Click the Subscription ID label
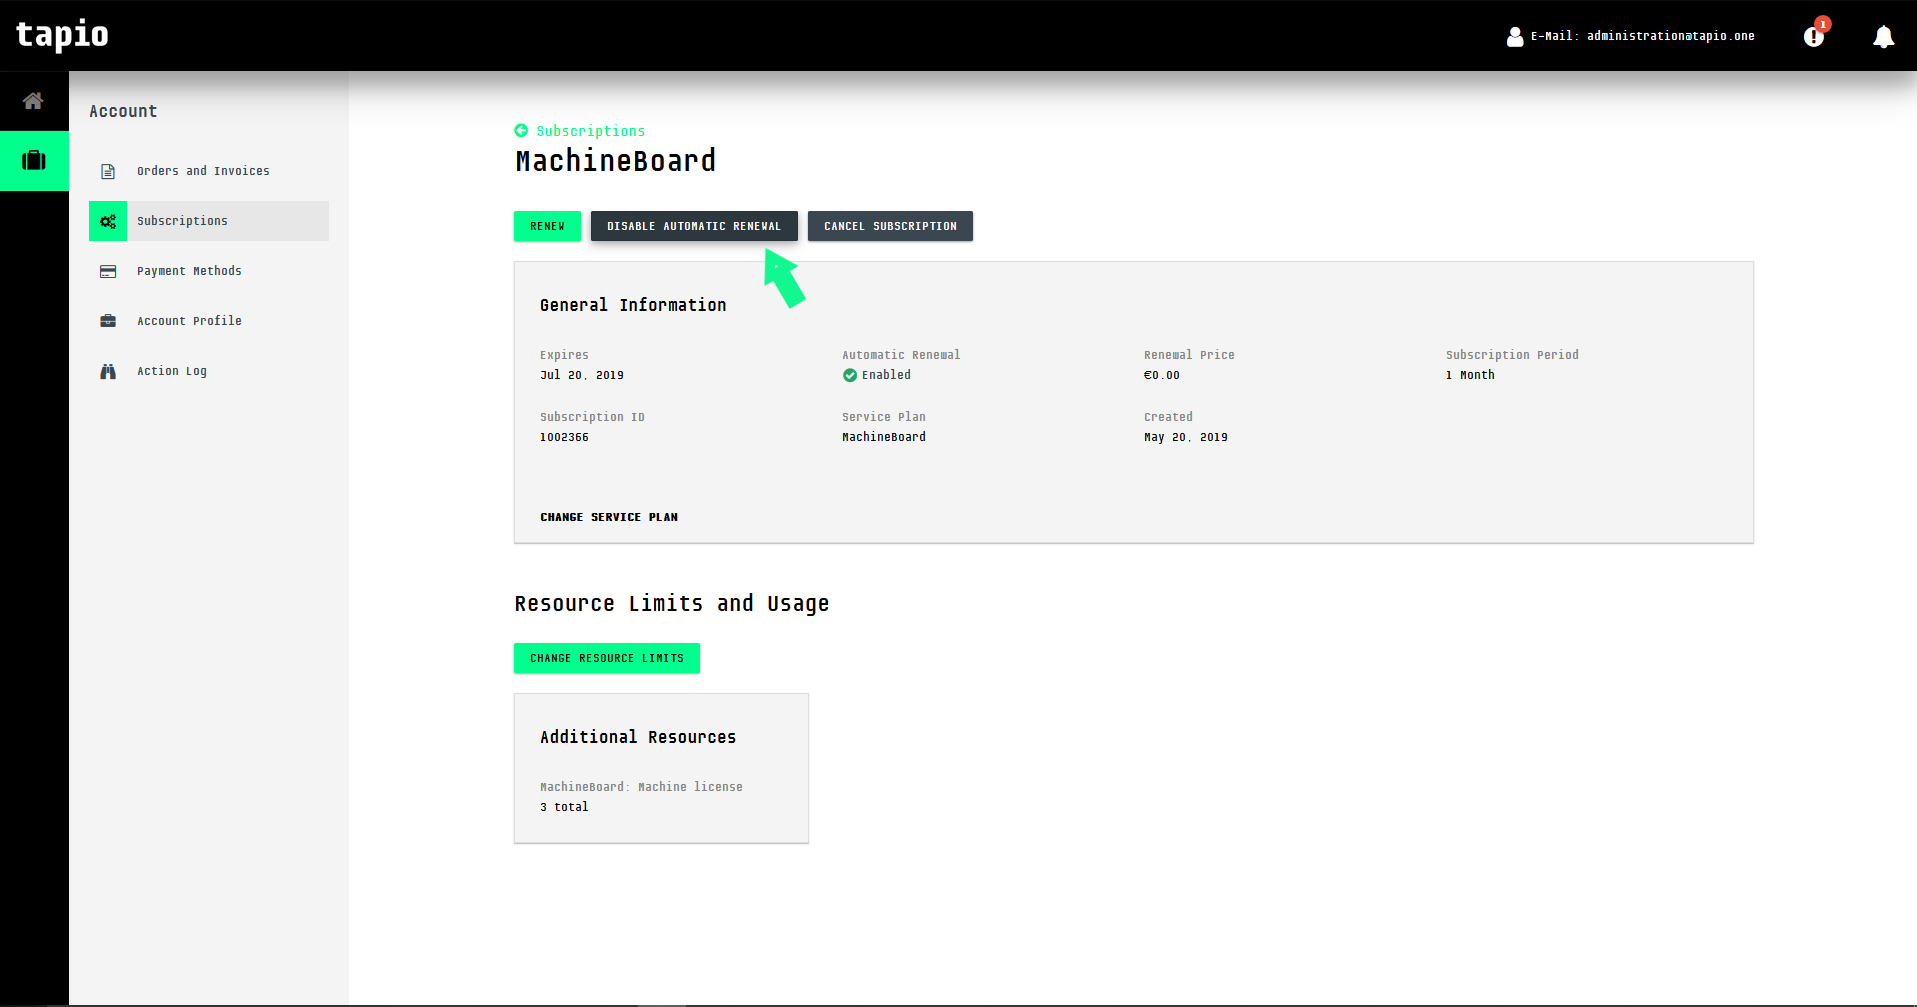The width and height of the screenshot is (1917, 1007). 592,417
